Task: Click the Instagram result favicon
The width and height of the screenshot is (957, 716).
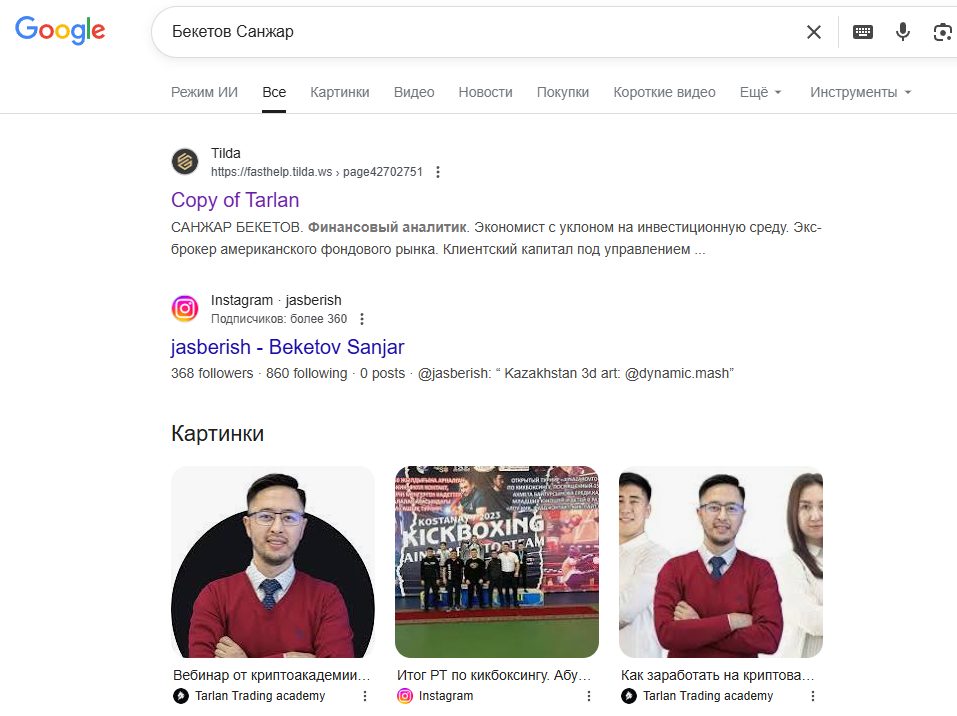Action: pos(184,308)
